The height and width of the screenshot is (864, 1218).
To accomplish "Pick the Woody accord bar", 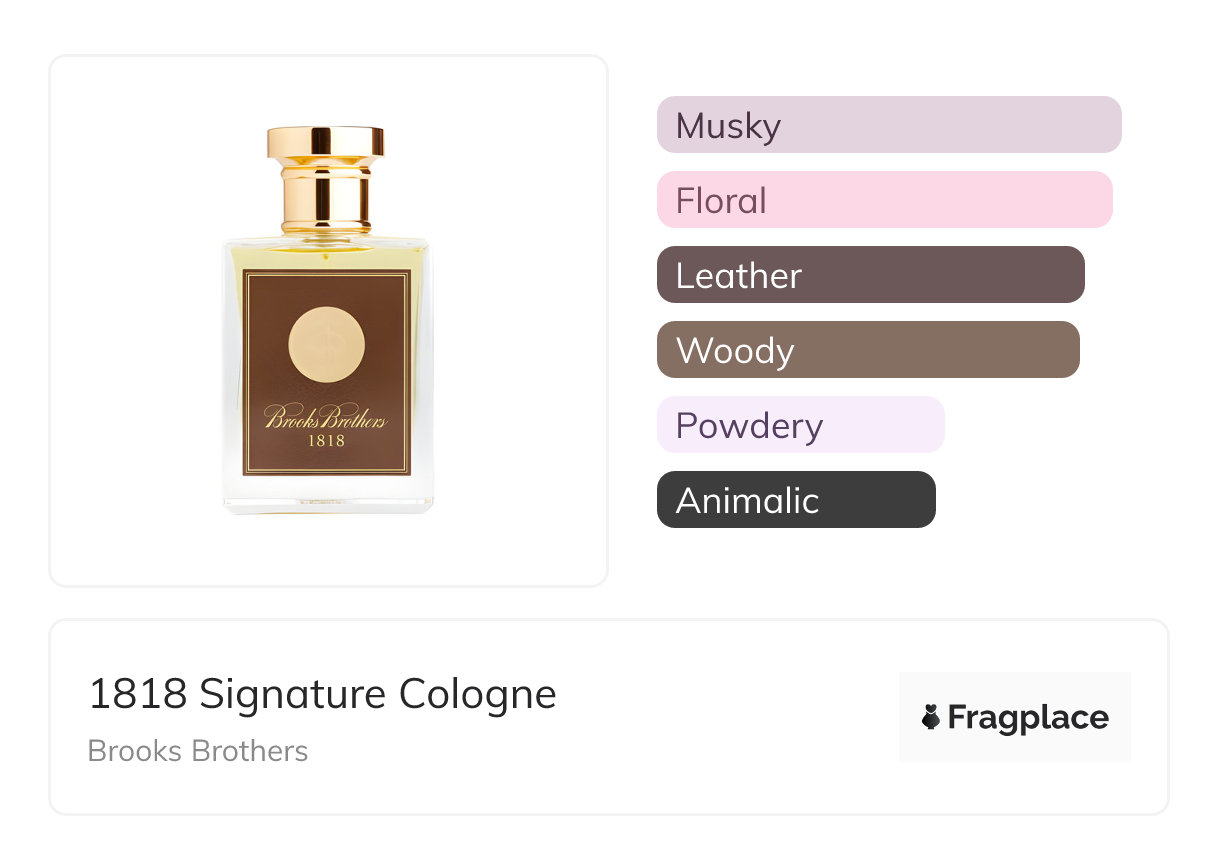I will (x=867, y=350).
